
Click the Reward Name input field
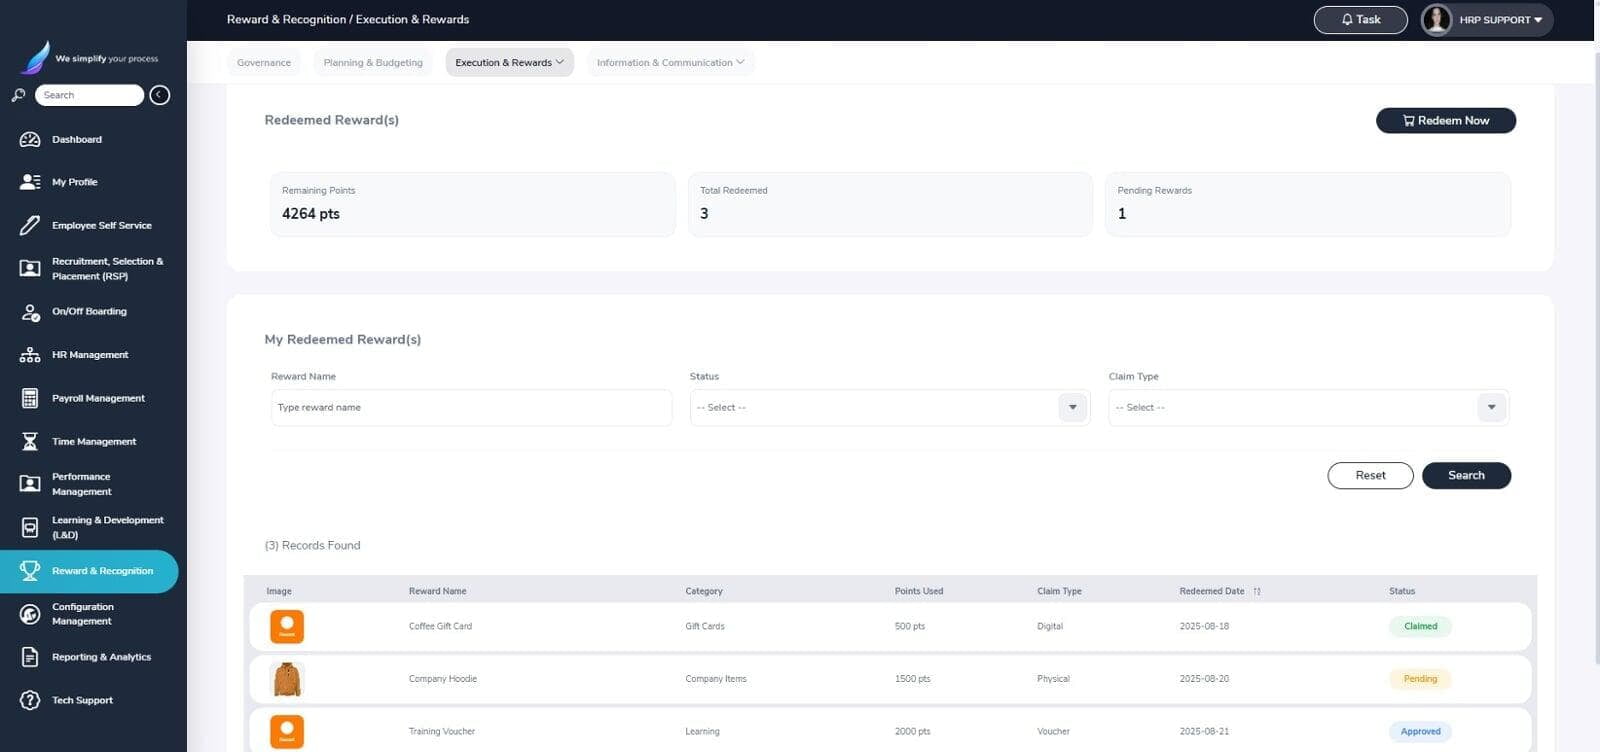[x=471, y=408]
